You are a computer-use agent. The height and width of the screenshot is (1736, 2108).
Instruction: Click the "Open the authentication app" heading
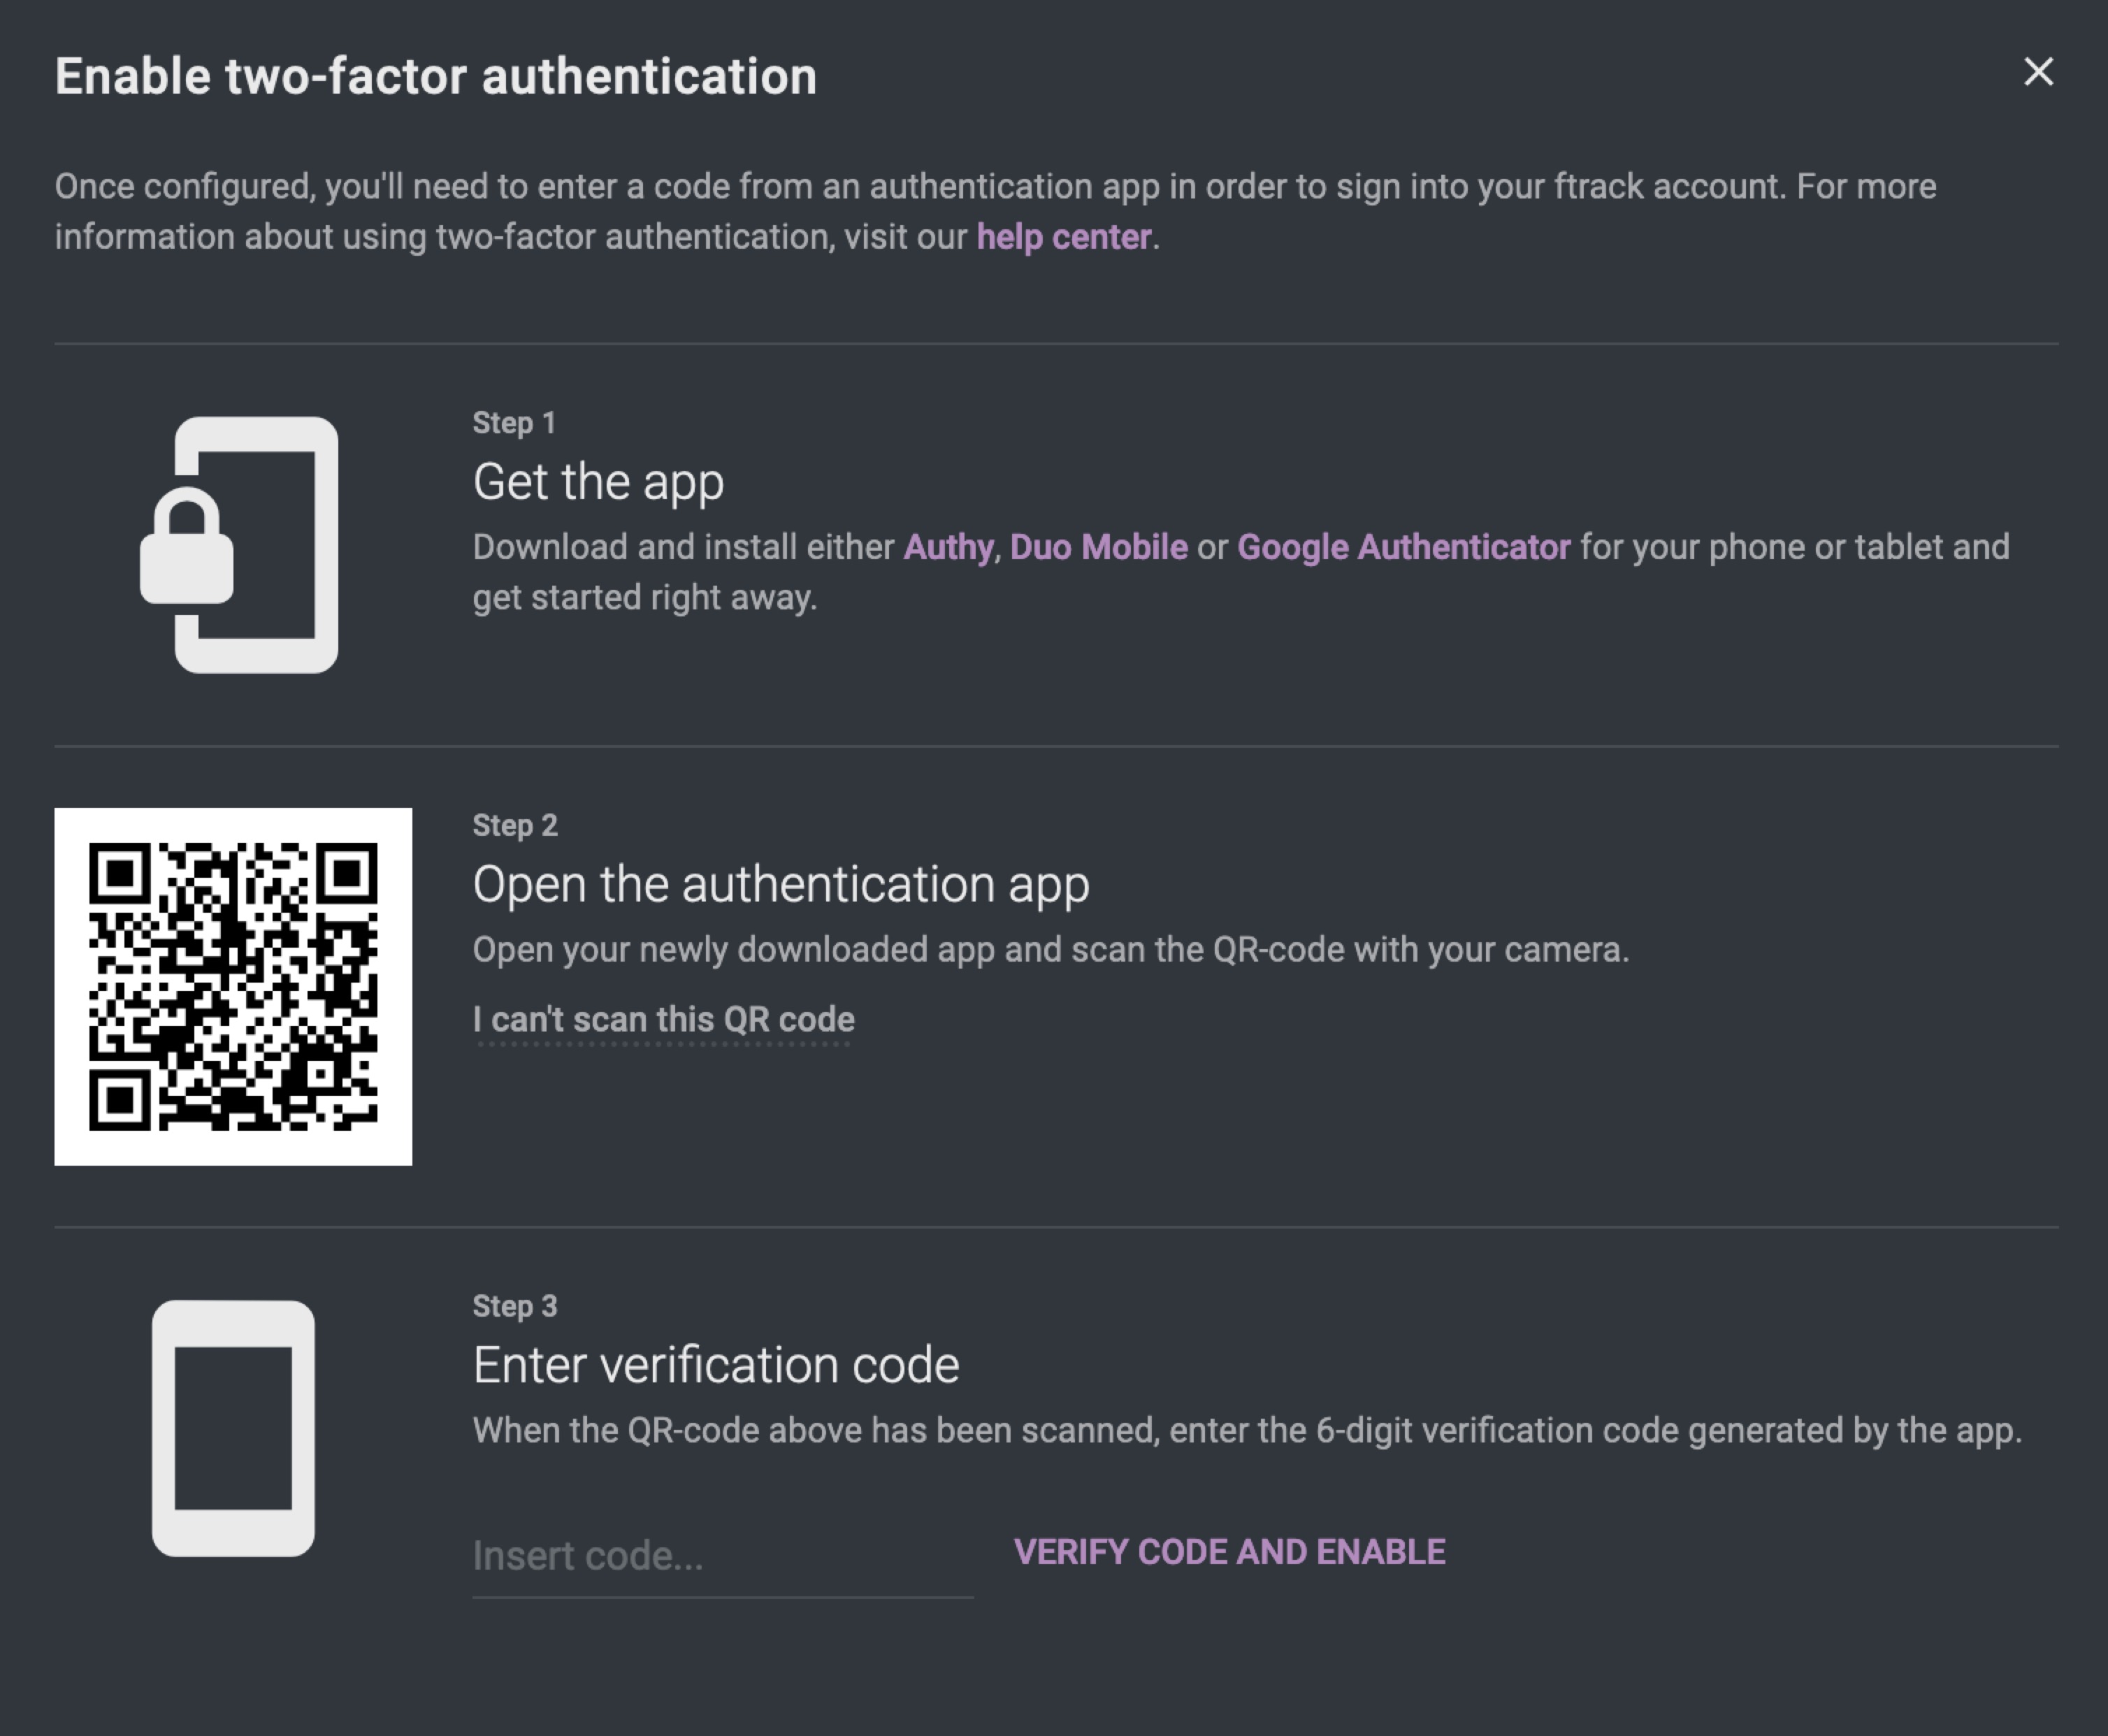(780, 885)
